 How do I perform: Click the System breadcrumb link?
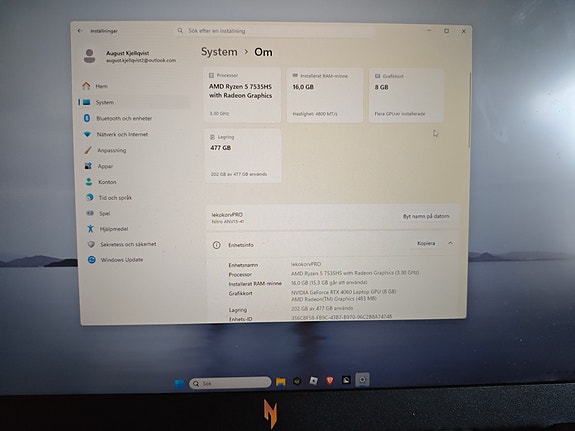tap(219, 52)
